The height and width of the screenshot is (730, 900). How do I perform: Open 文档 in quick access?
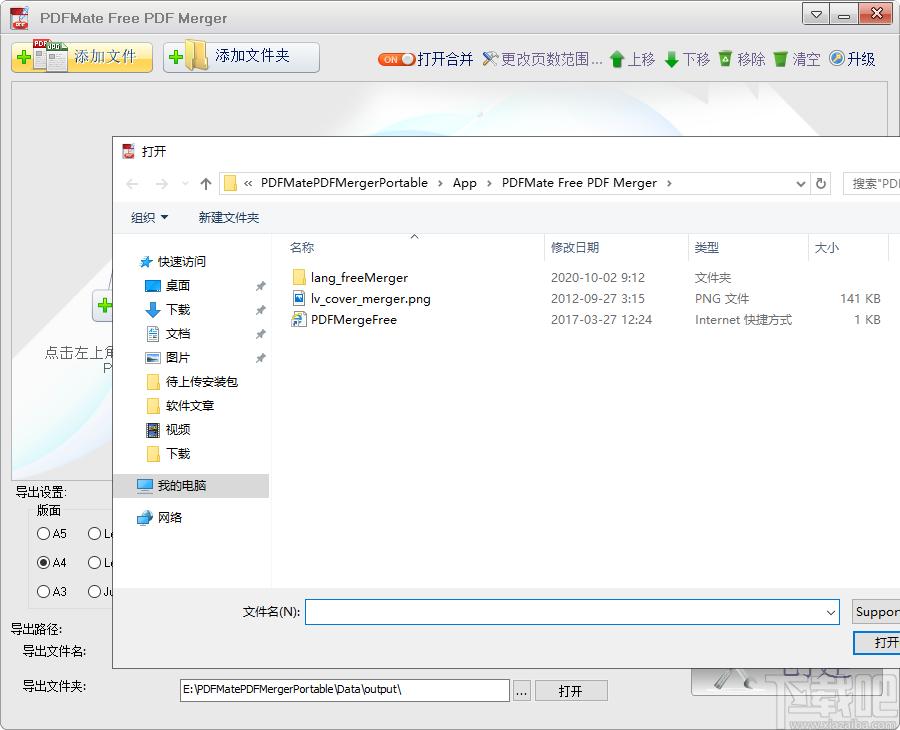click(167, 334)
